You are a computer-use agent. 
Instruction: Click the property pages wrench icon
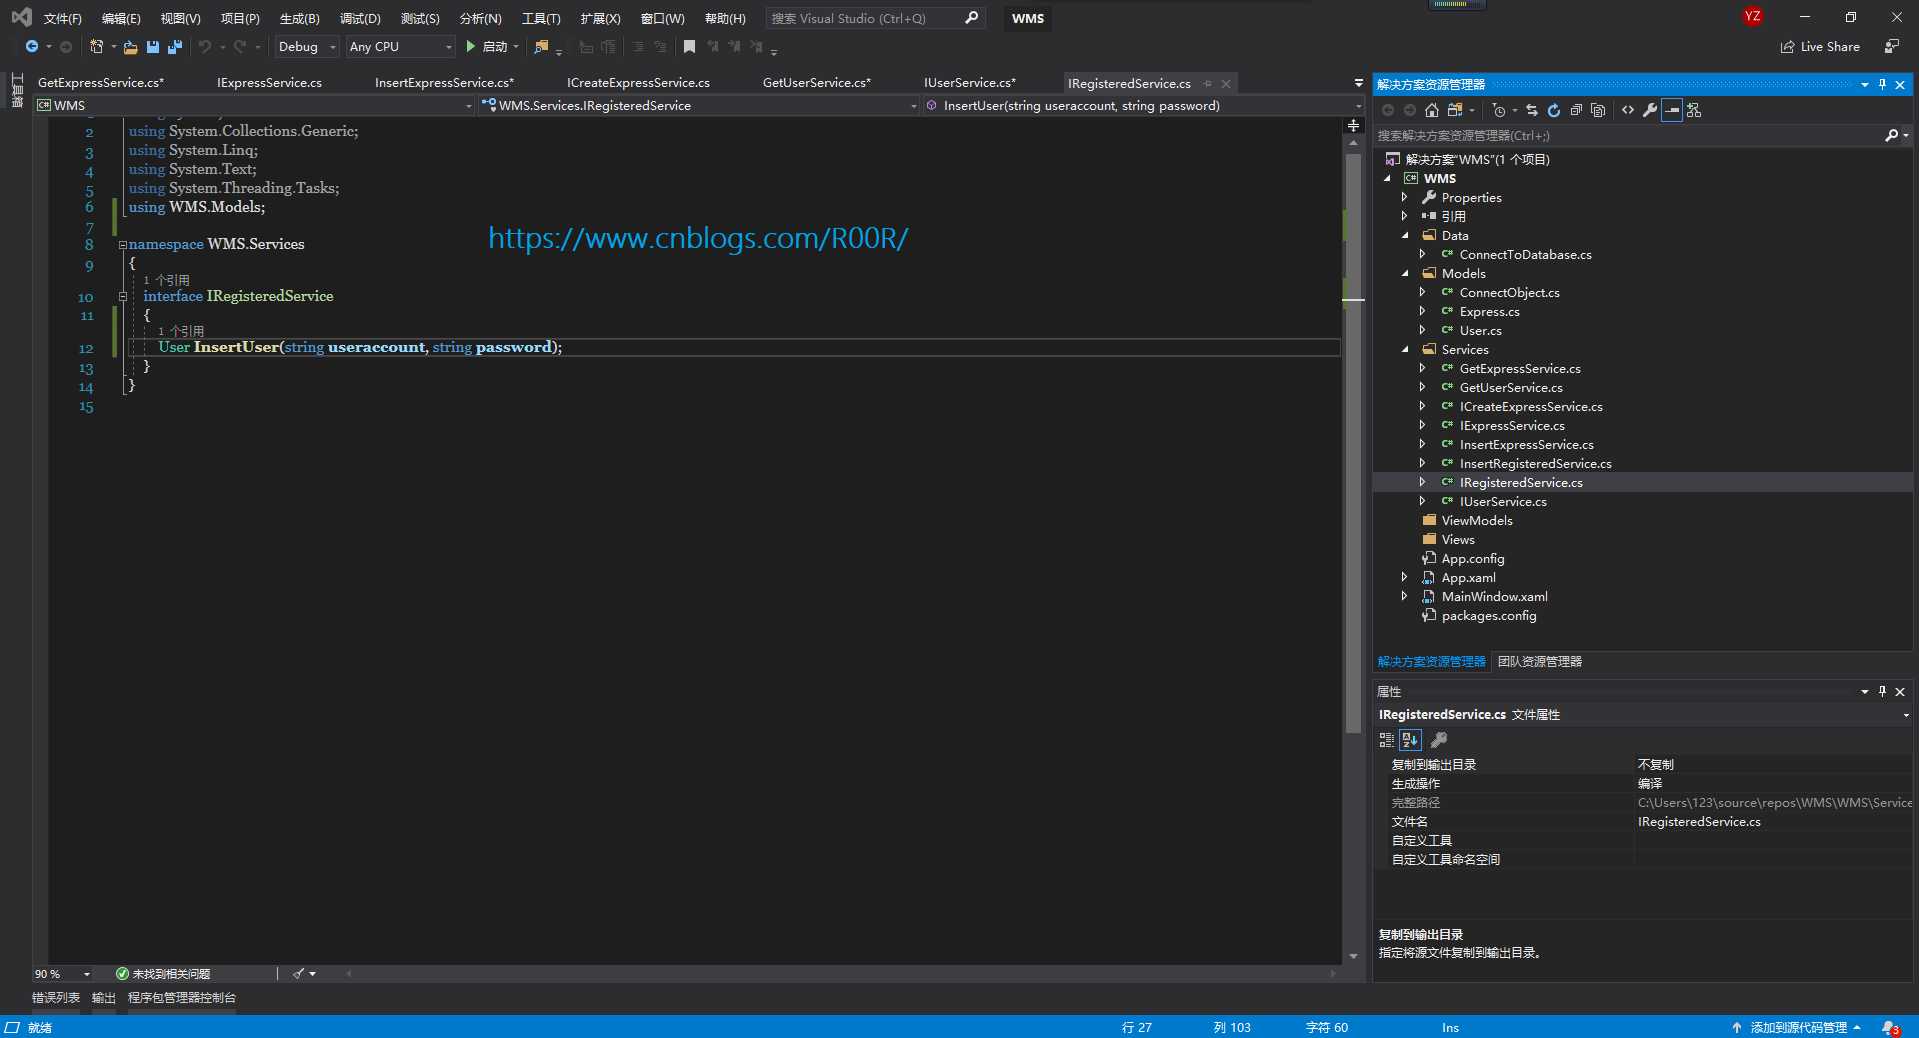tap(1439, 740)
